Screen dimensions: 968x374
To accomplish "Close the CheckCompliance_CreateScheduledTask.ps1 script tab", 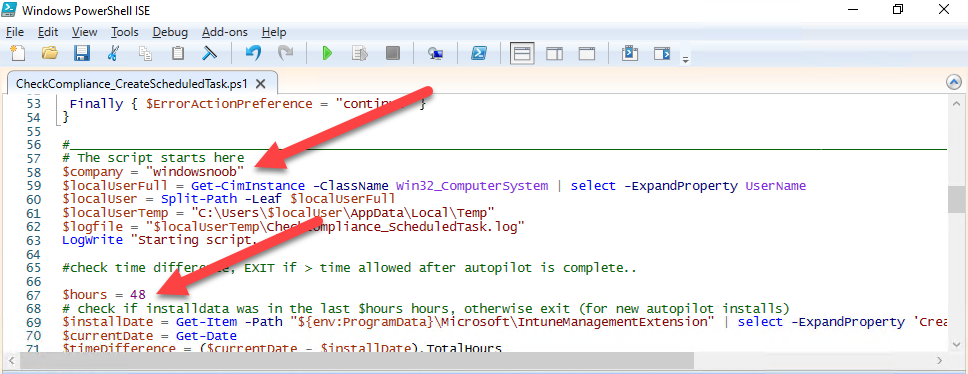I will [x=260, y=83].
